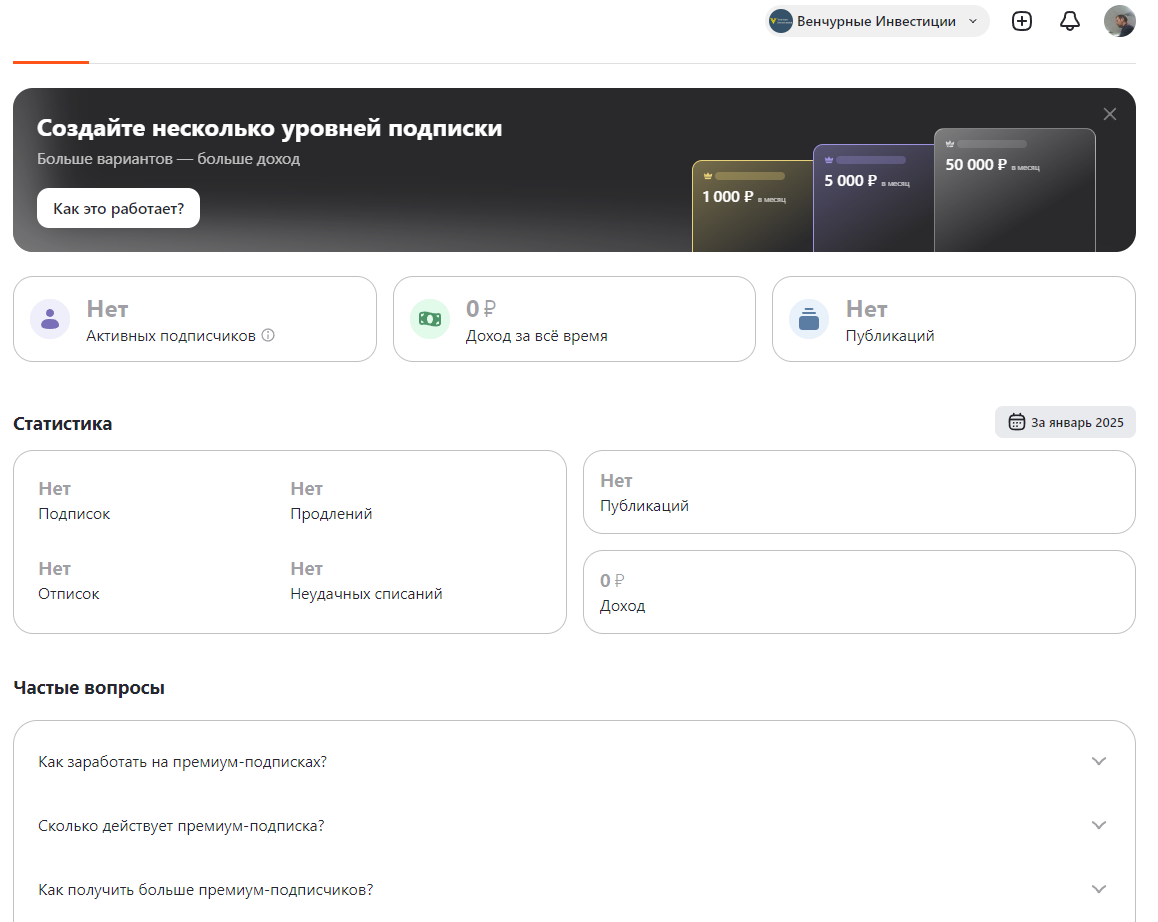Click the Публикаций statistics card under Статистика
This screenshot has height=922, width=1158.
pyautogui.click(x=859, y=492)
